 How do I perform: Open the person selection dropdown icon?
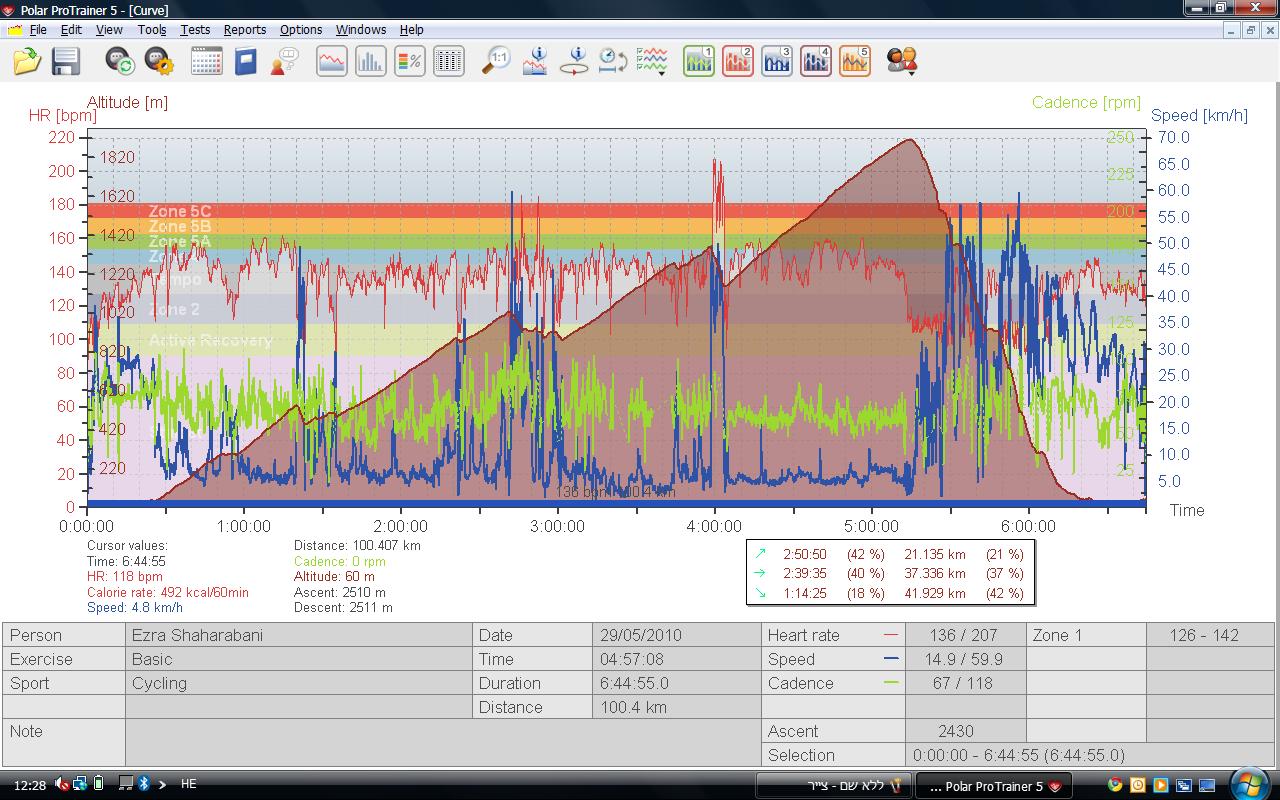[902, 61]
